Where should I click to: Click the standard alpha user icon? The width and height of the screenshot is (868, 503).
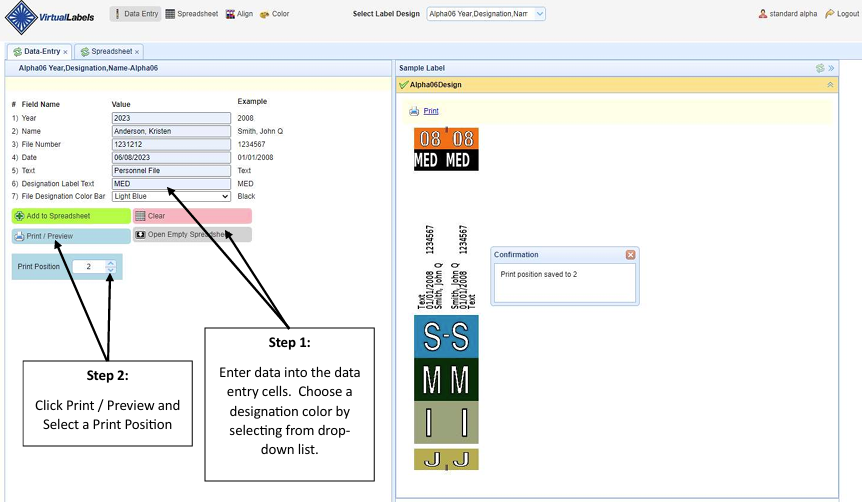click(x=763, y=14)
